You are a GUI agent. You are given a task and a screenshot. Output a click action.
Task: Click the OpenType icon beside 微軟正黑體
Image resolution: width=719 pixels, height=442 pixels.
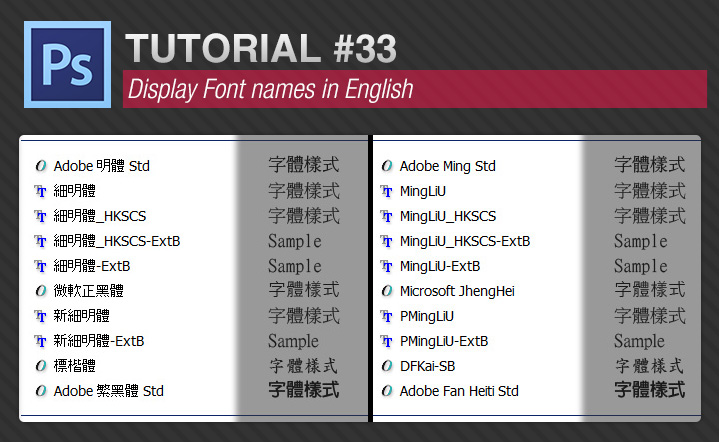(x=41, y=291)
